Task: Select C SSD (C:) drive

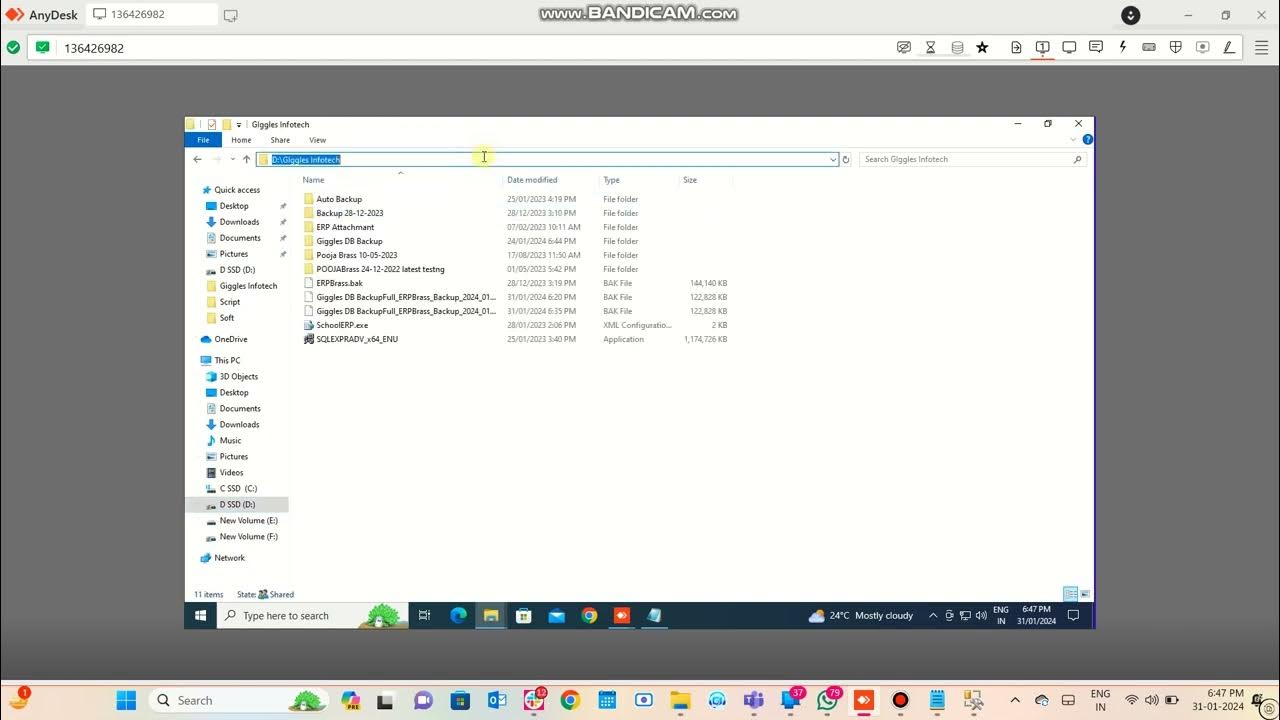Action: click(x=238, y=488)
